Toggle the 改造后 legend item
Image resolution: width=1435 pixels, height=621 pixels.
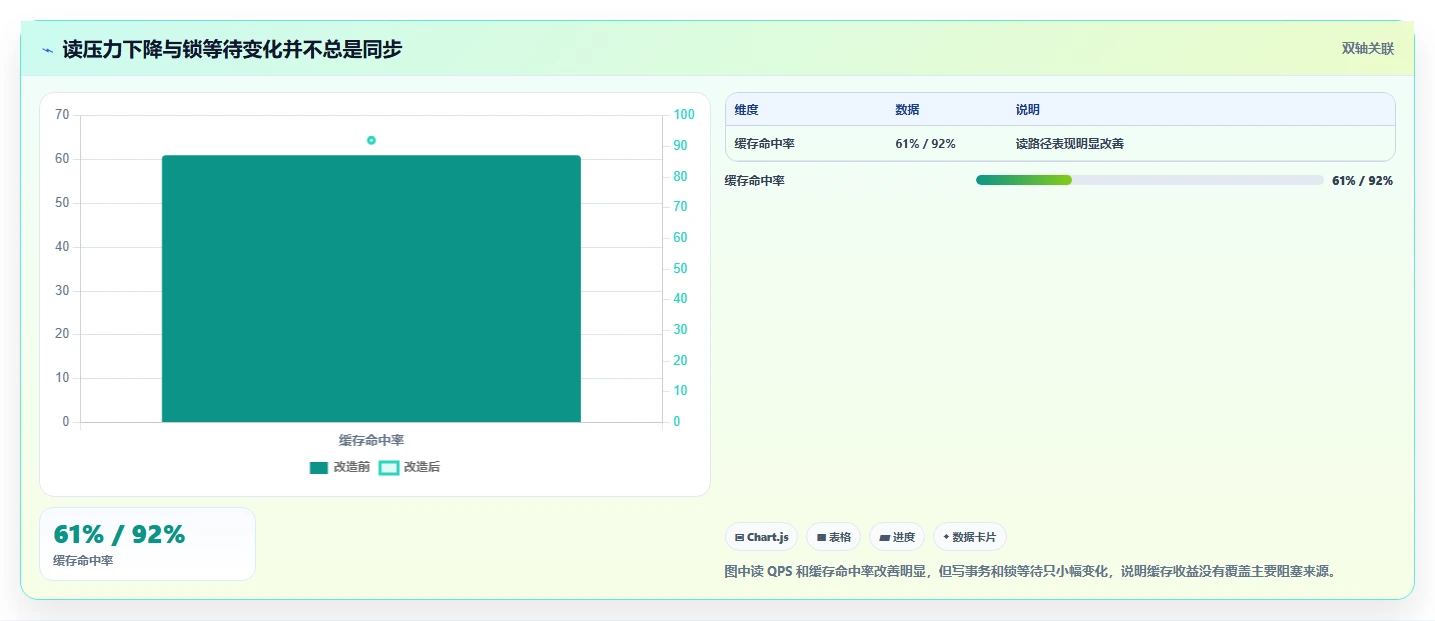[x=410, y=467]
